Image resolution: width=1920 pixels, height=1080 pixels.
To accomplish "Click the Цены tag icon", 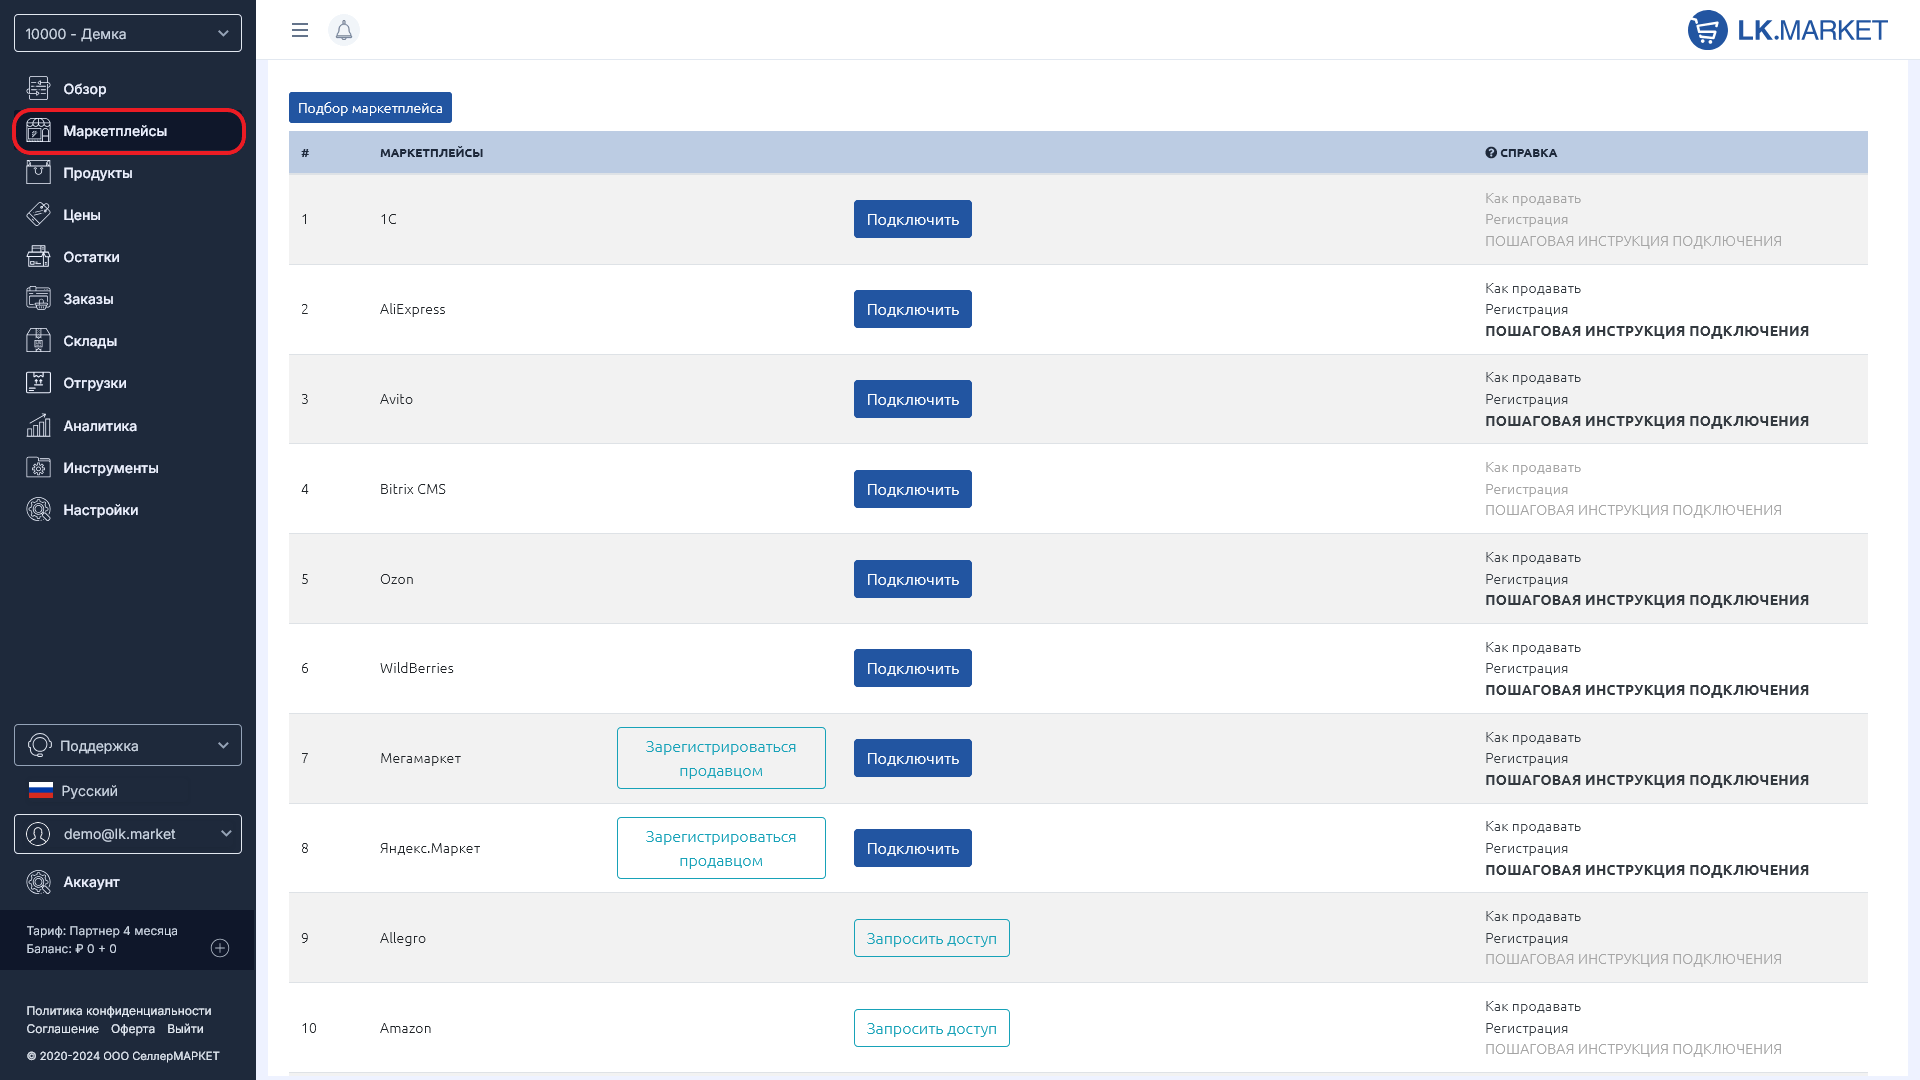I will point(38,214).
